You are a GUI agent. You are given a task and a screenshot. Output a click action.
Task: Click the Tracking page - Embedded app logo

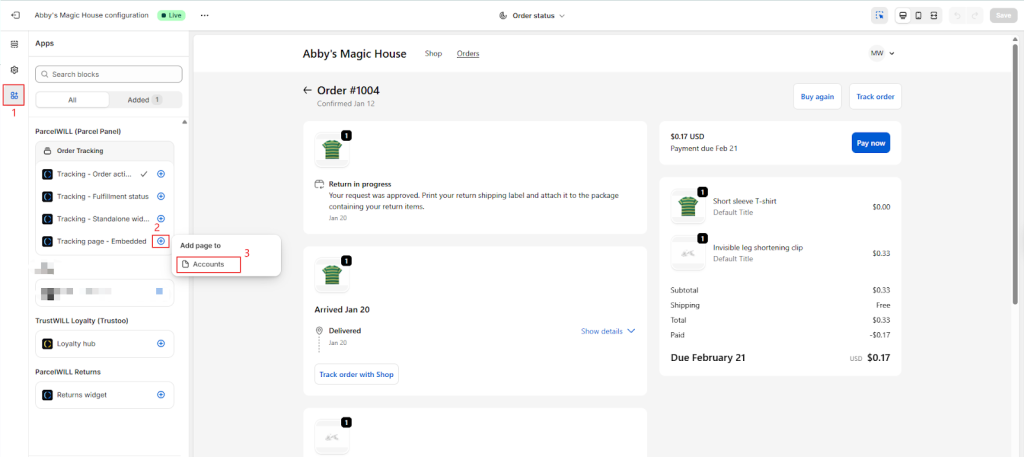(x=47, y=242)
